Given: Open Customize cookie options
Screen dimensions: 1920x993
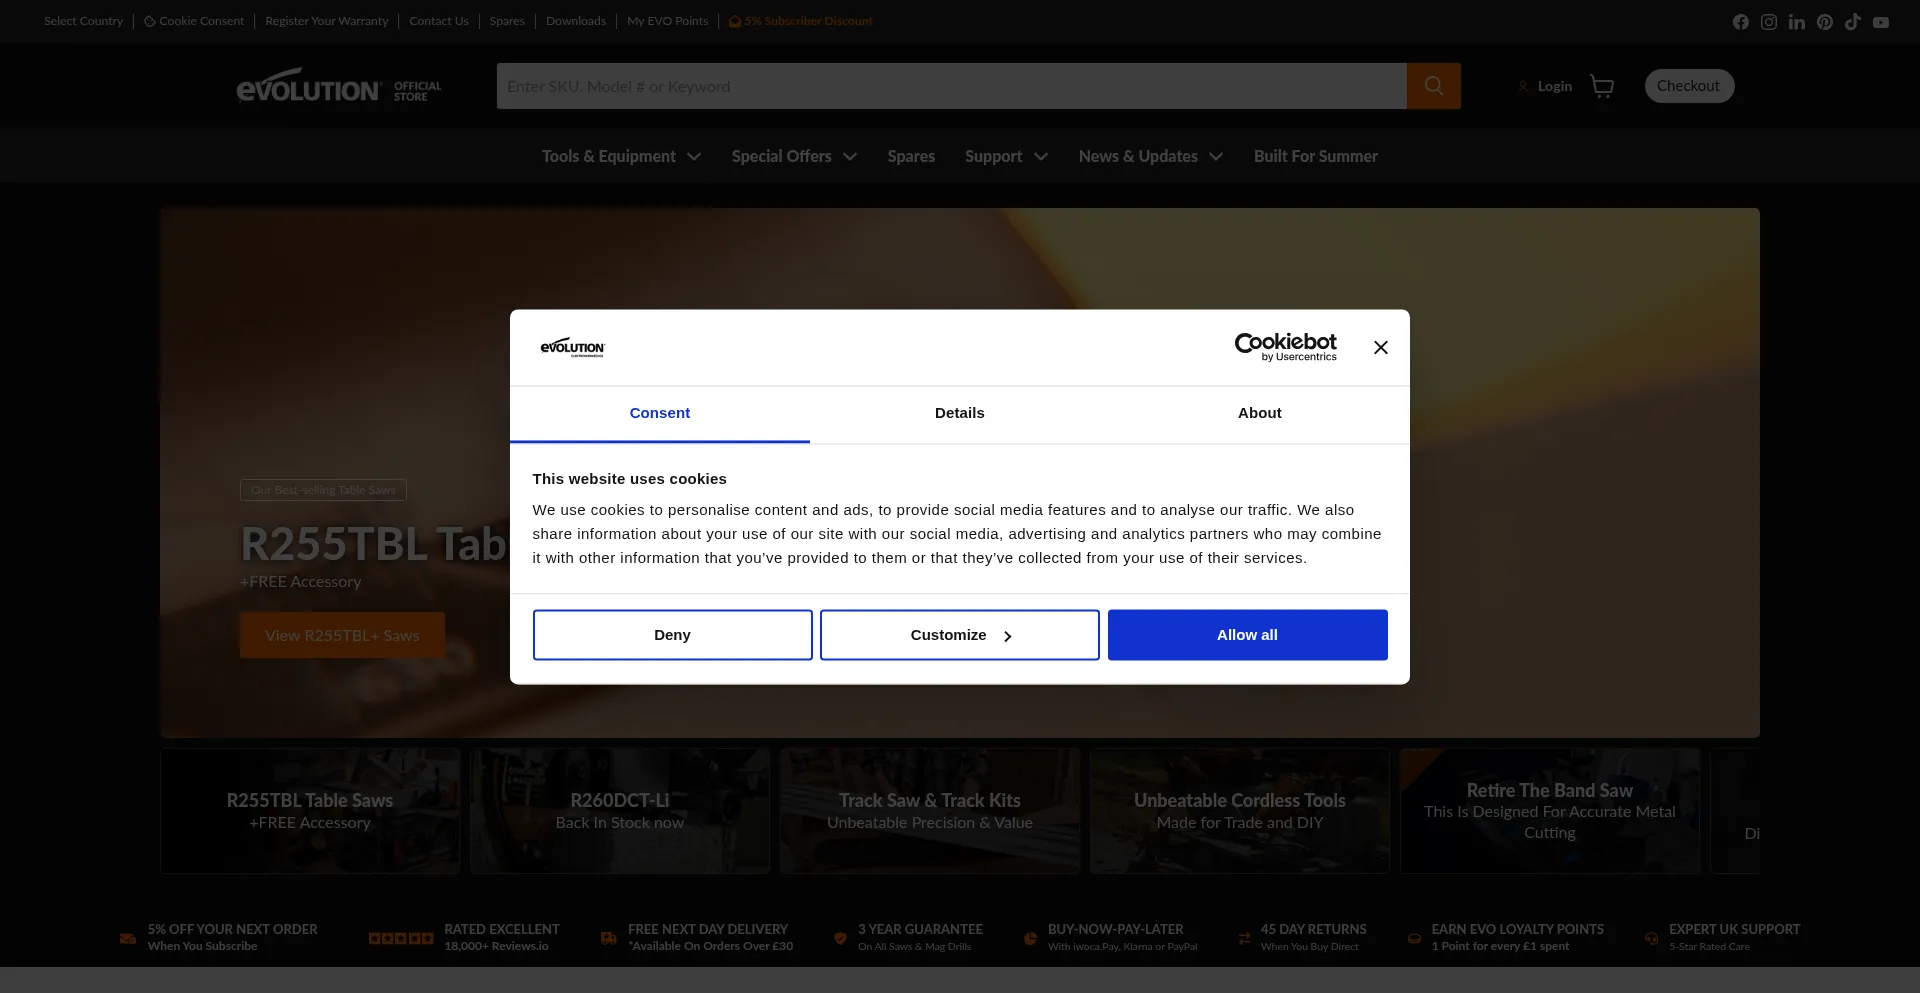Looking at the screenshot, I should (x=960, y=635).
